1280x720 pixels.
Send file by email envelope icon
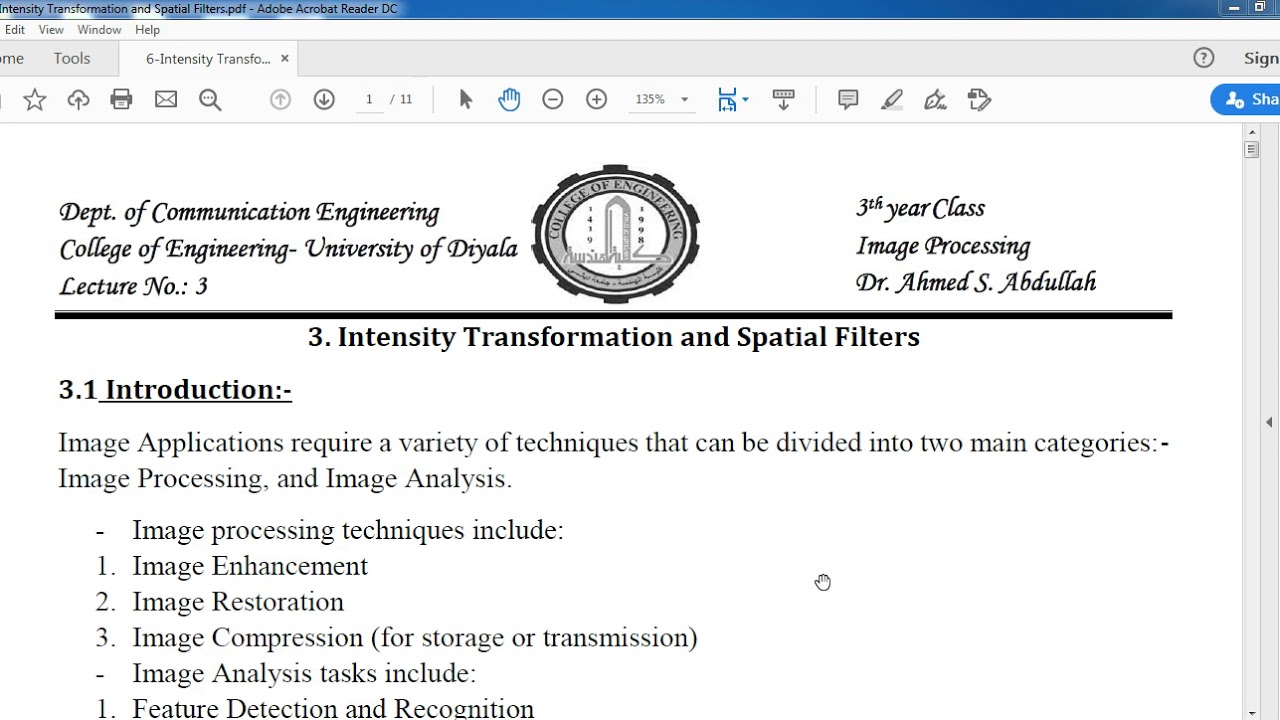click(x=166, y=100)
